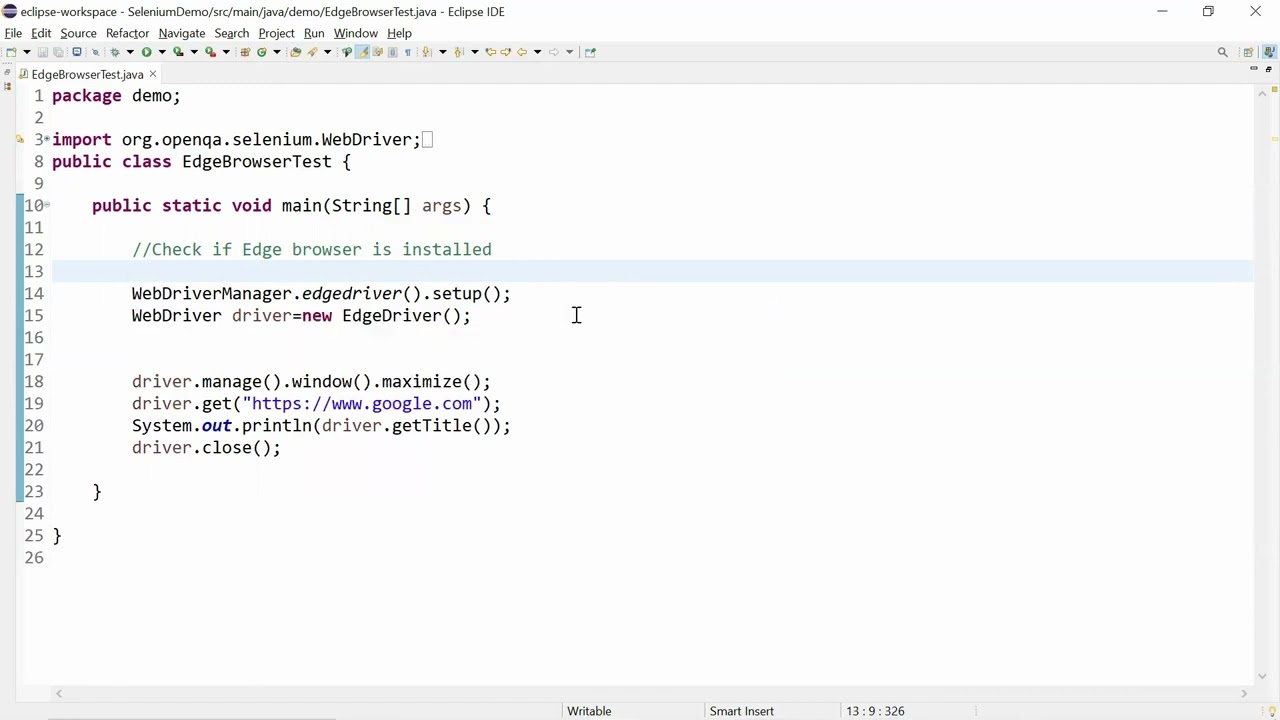1280x720 pixels.
Task: Run the program with green Run icon
Action: point(146,52)
